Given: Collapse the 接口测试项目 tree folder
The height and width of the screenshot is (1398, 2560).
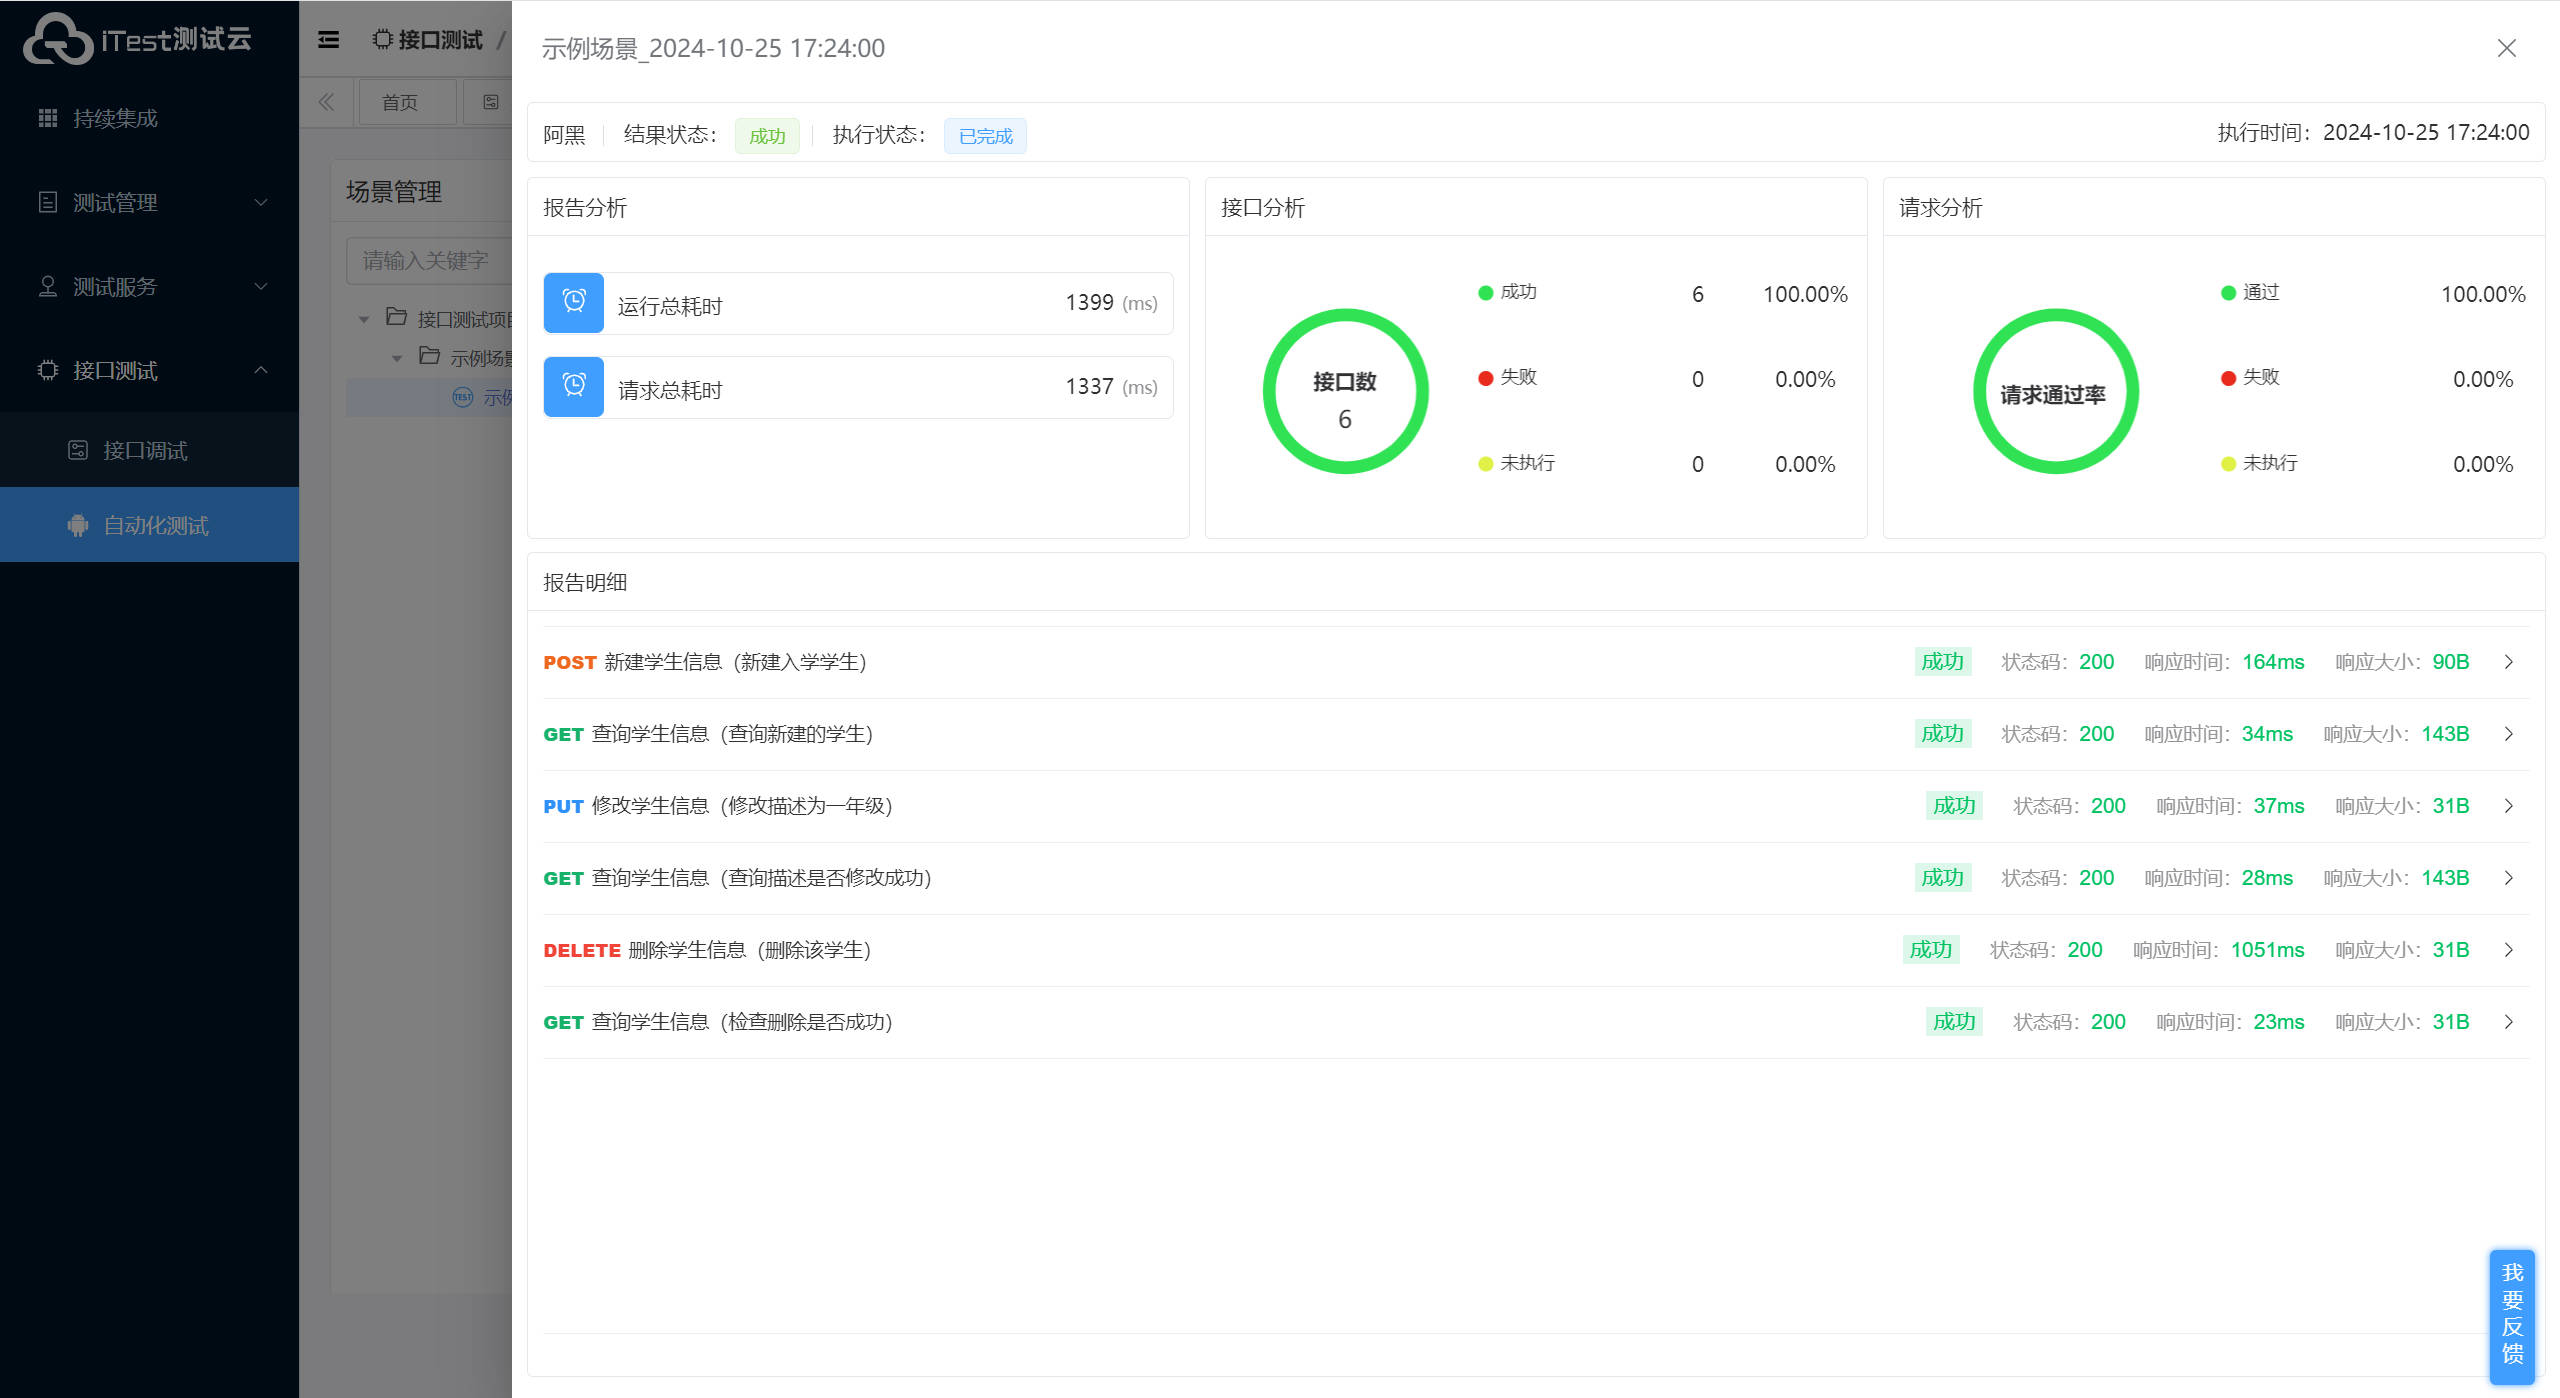Looking at the screenshot, I should (364, 319).
